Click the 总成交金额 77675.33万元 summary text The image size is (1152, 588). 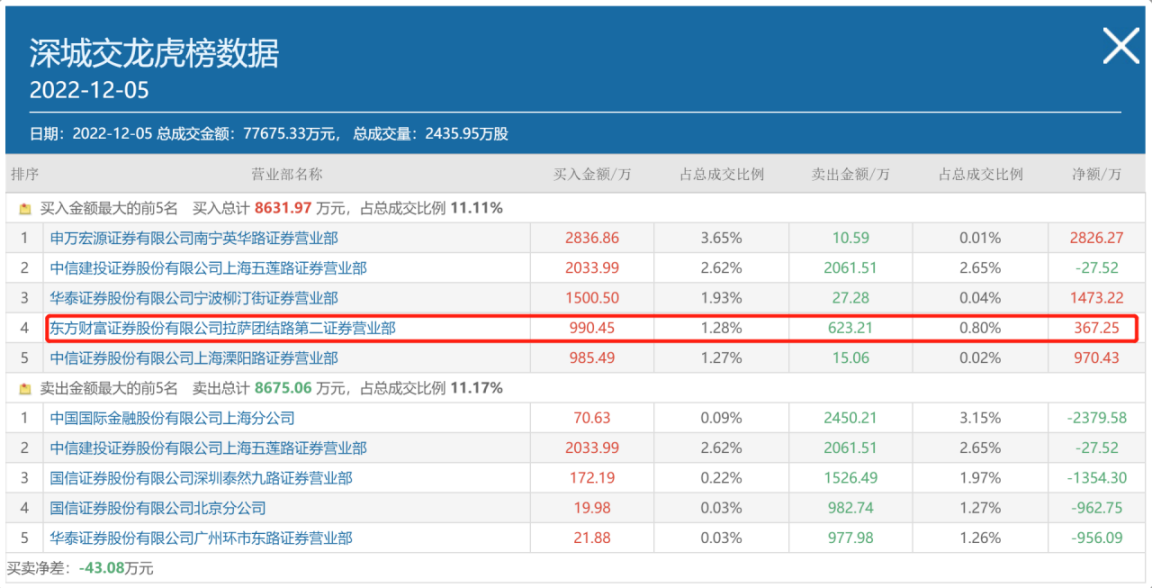(x=249, y=134)
